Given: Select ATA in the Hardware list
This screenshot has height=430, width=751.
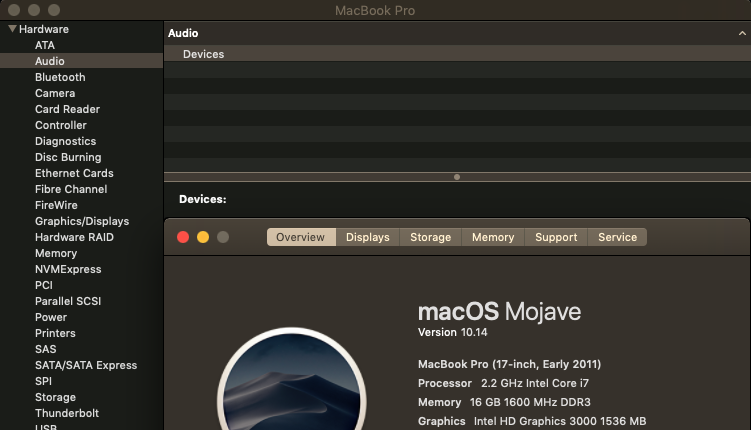Looking at the screenshot, I should click(45, 45).
